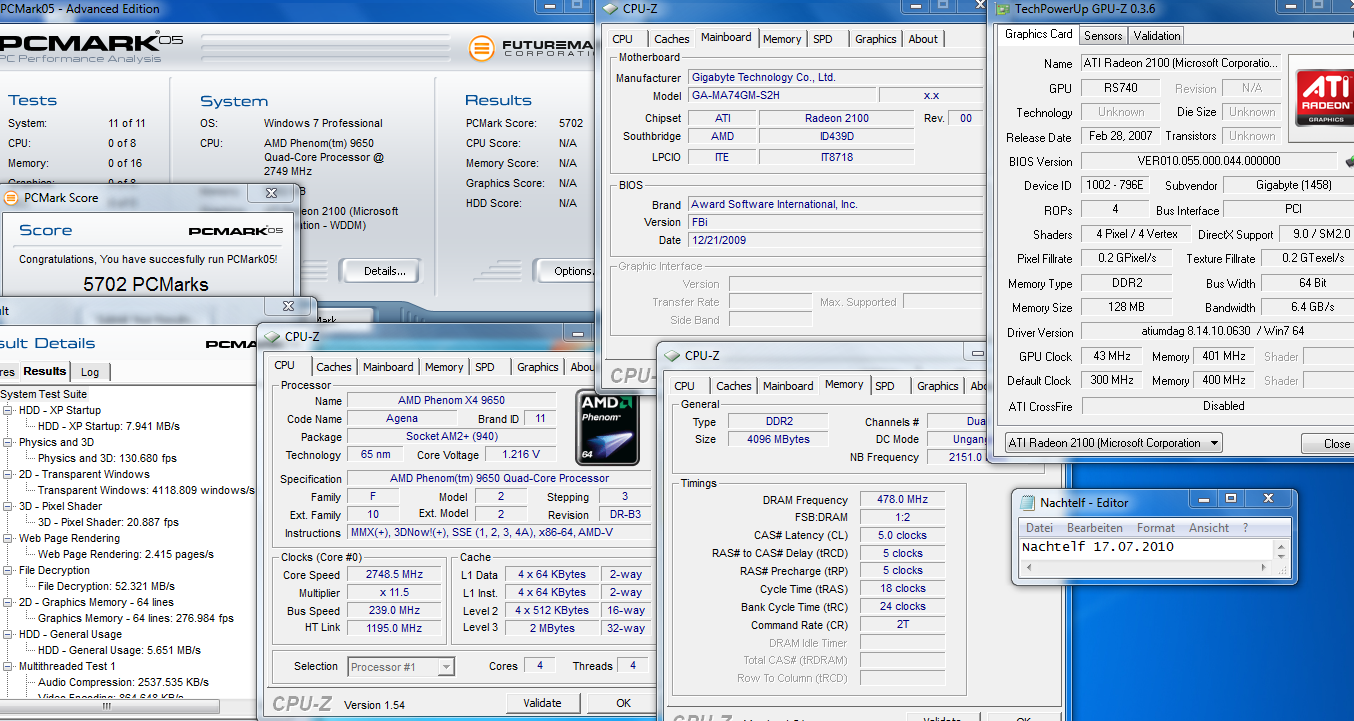Click the ATI Radeon logo in GPU-Z

coord(1323,97)
